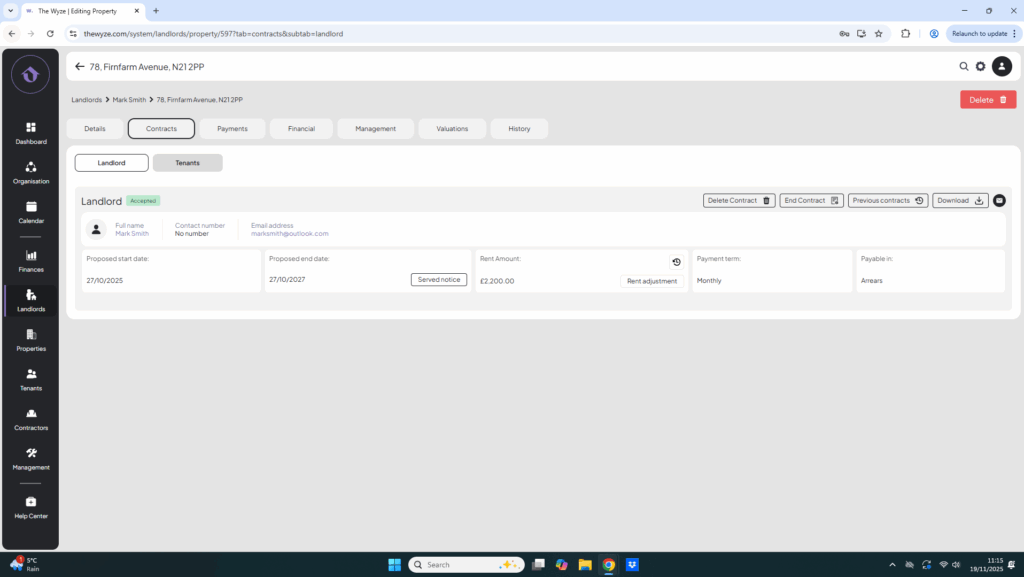Click the rent history clock icon
The image size is (1024, 577).
676,262
